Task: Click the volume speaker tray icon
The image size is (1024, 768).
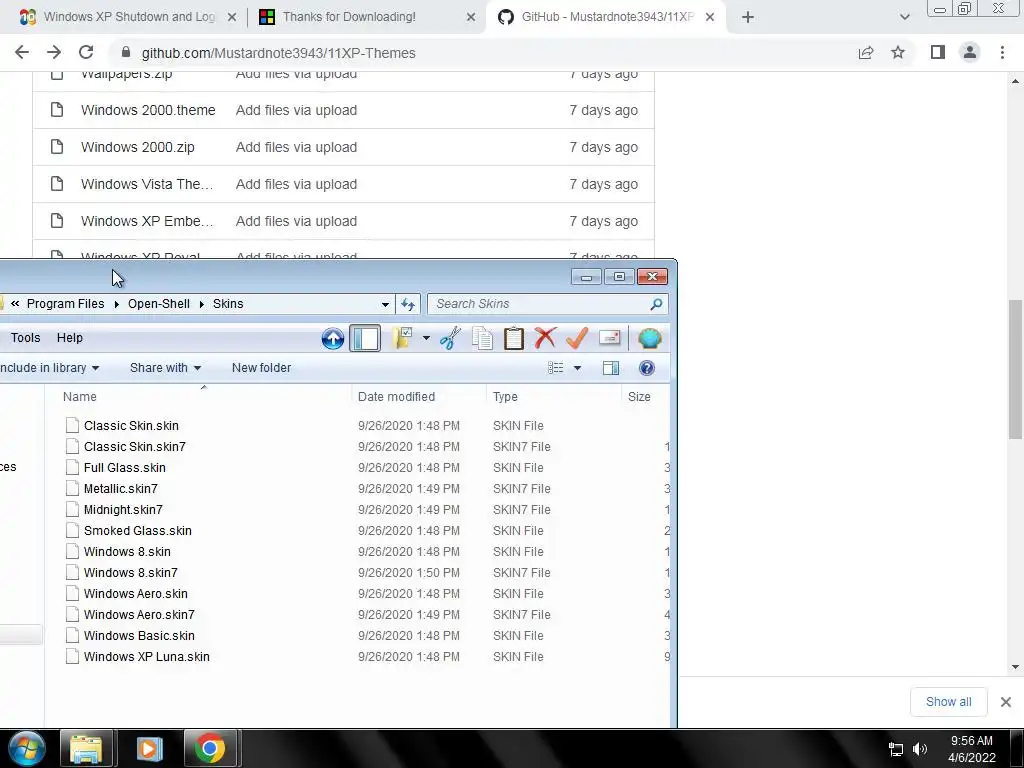Action: [920, 749]
